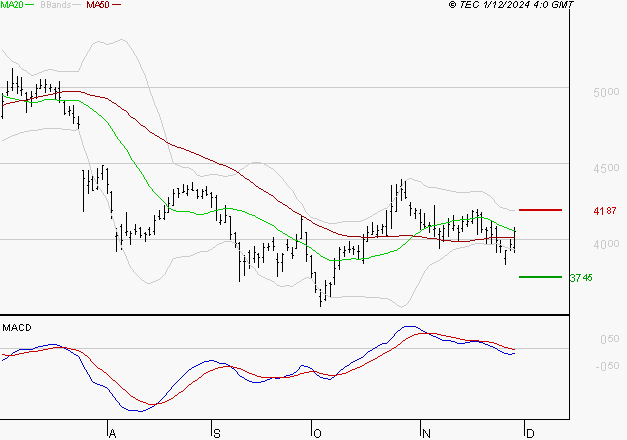This screenshot has width=627, height=440.
Task: Click the MACD -050 axis label
Action: (607, 366)
